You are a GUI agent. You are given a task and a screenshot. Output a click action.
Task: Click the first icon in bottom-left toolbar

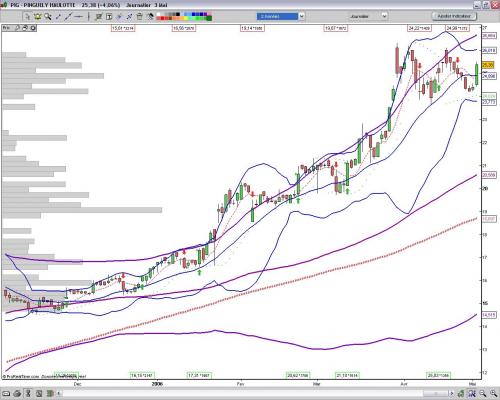point(6,394)
